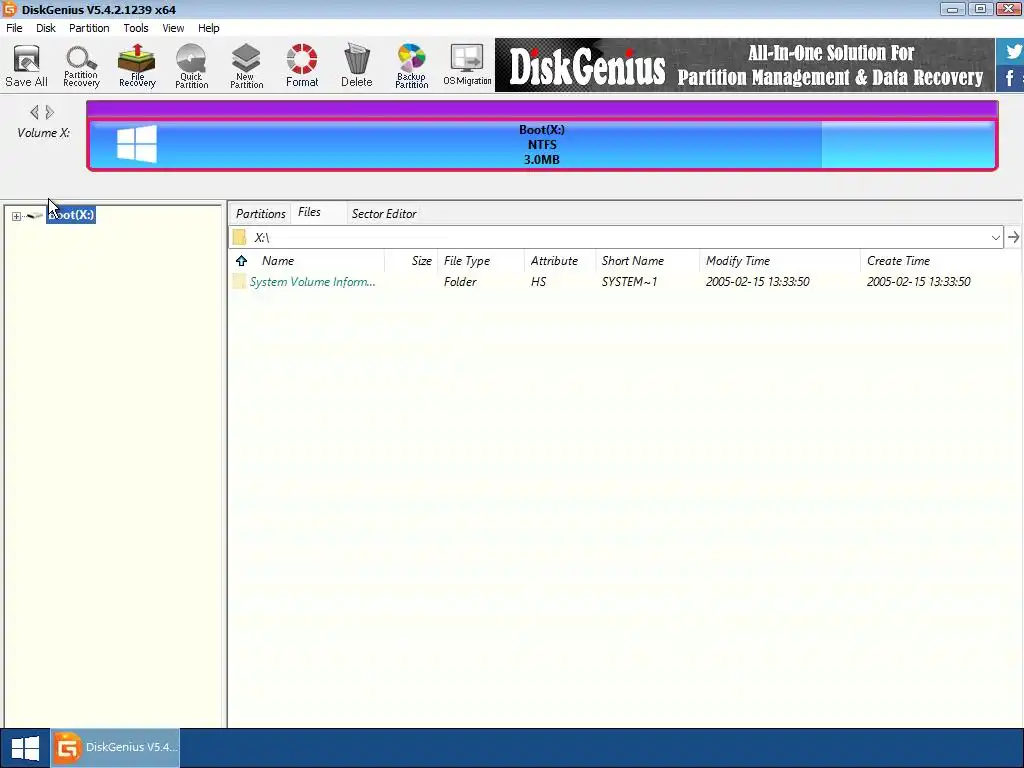
Task: Start Quick Partition
Action: click(191, 65)
